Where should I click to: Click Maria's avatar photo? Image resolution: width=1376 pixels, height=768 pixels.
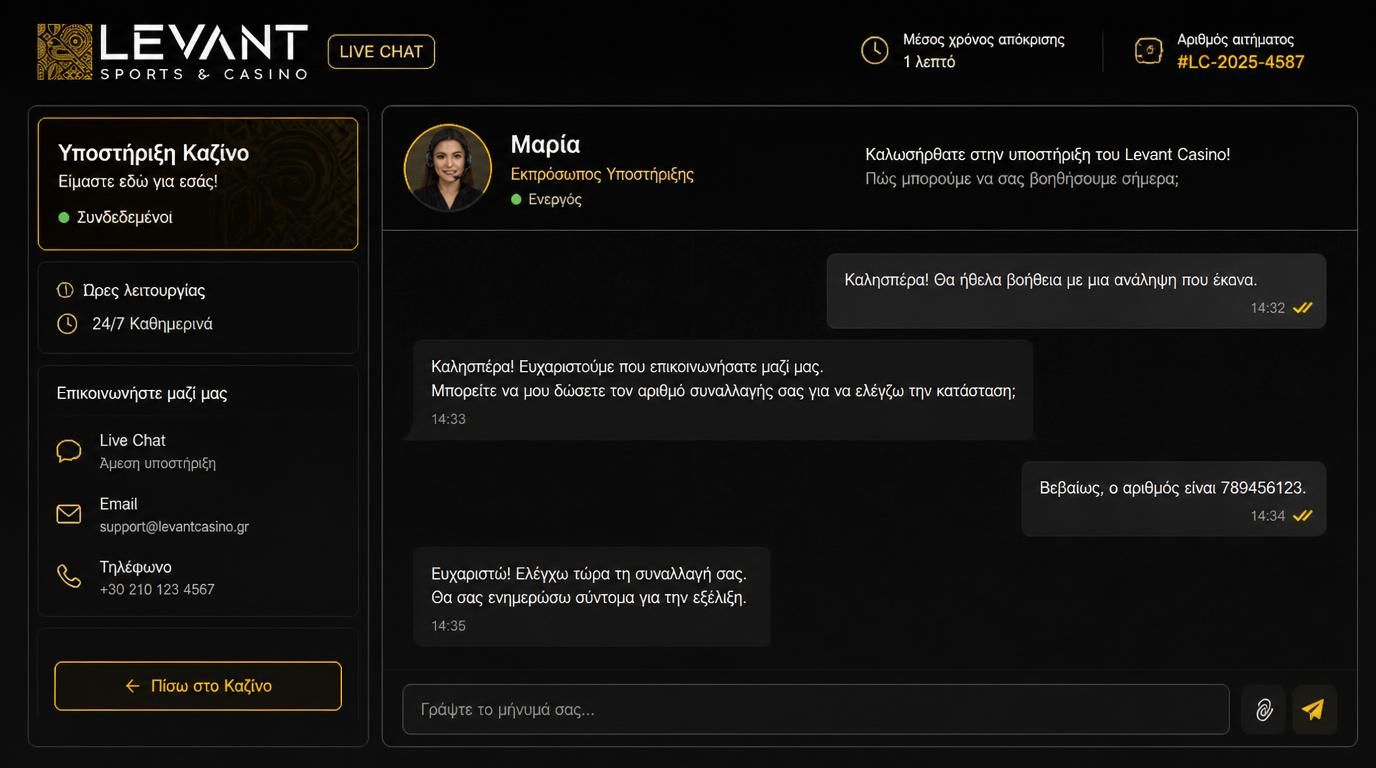coord(448,168)
